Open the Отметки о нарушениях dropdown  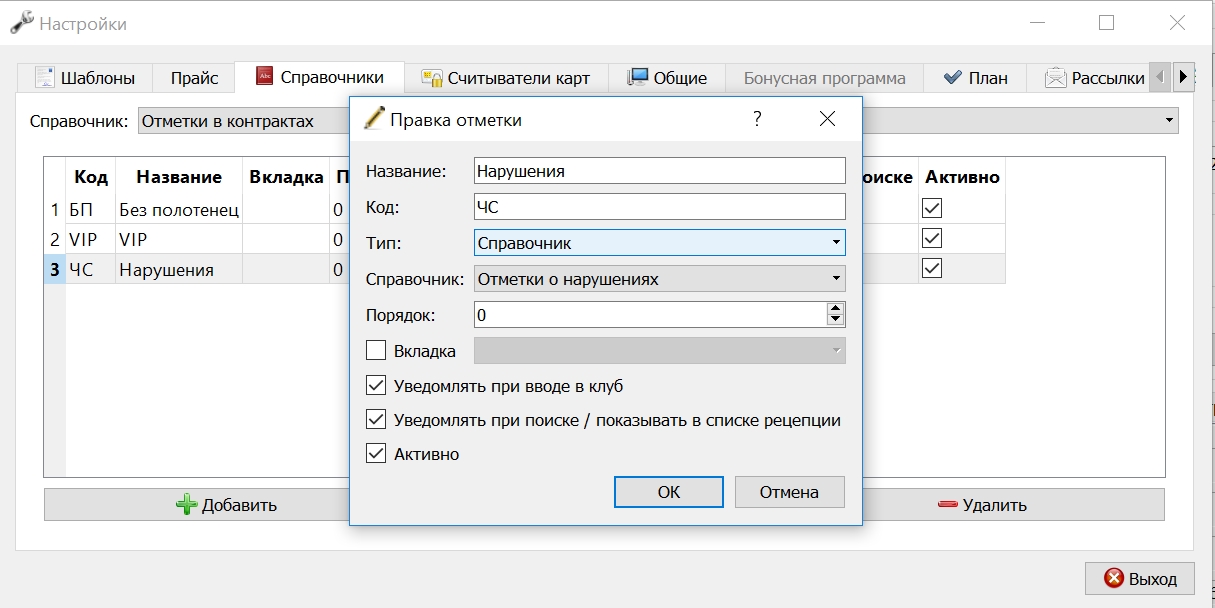[659, 279]
